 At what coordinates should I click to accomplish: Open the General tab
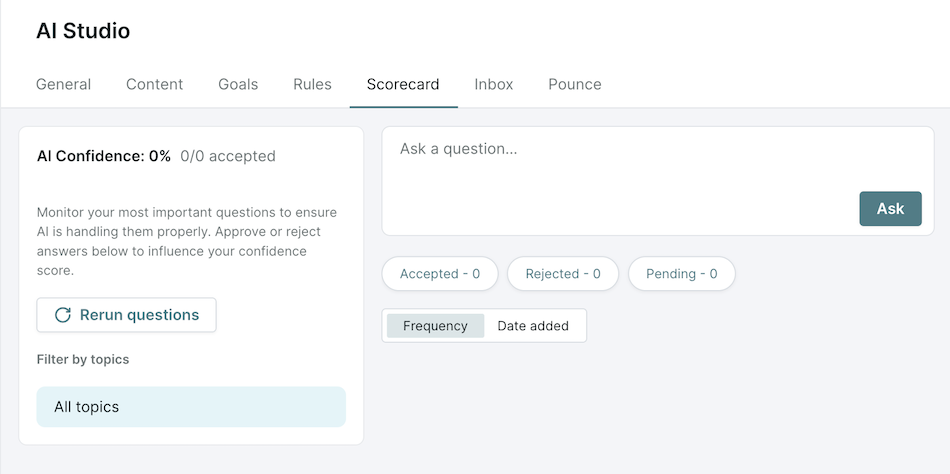64,84
